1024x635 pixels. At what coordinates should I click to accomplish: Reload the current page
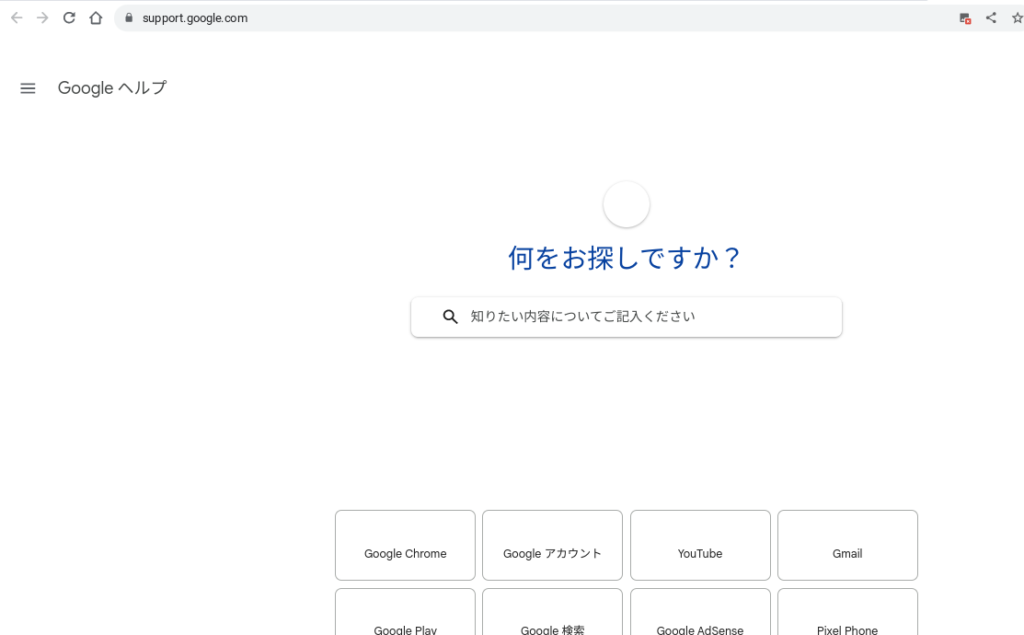pyautogui.click(x=69, y=18)
